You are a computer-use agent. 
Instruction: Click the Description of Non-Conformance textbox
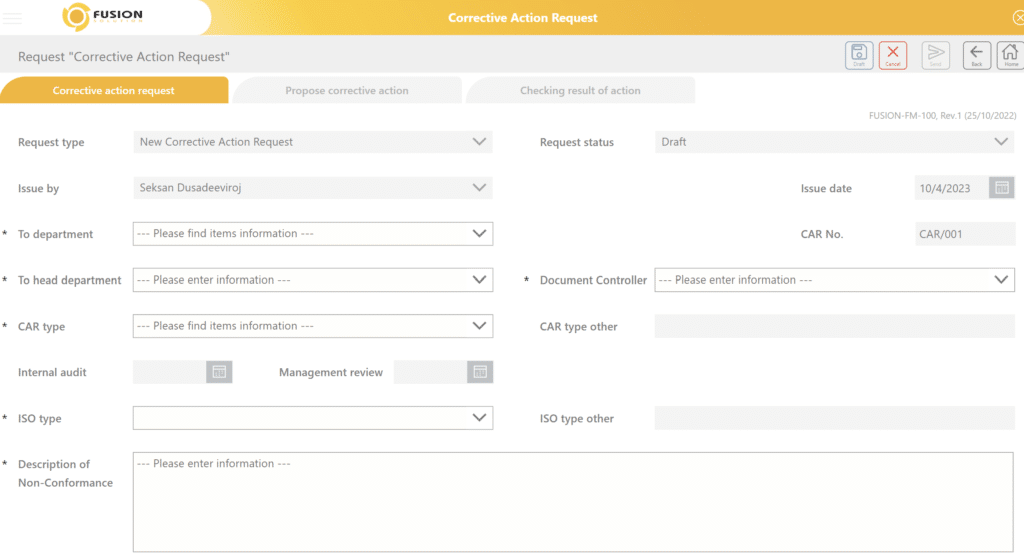(573, 502)
